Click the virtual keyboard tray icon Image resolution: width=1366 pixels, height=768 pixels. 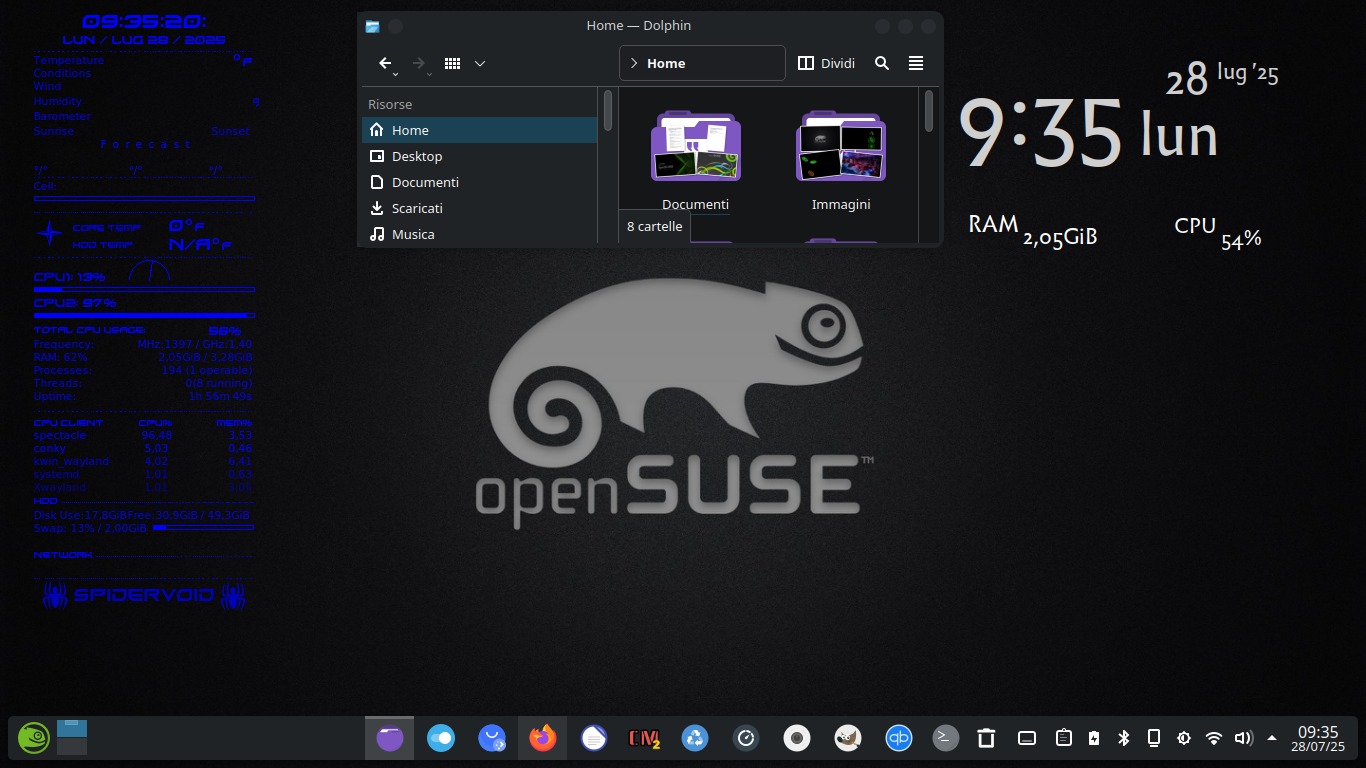click(1026, 738)
